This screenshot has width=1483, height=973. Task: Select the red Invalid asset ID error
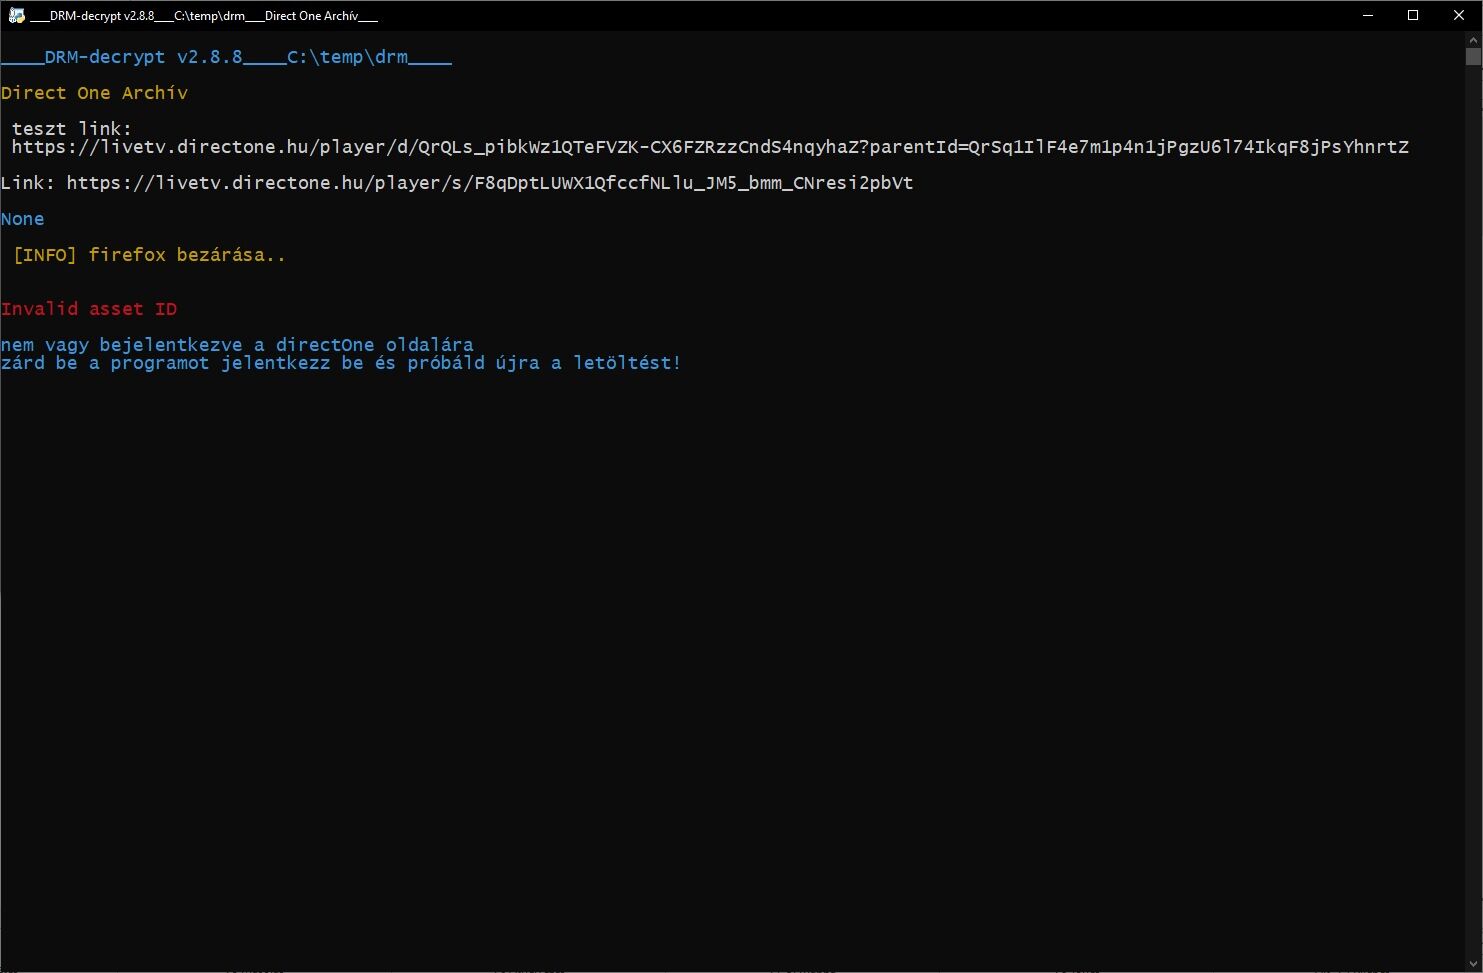click(x=89, y=309)
